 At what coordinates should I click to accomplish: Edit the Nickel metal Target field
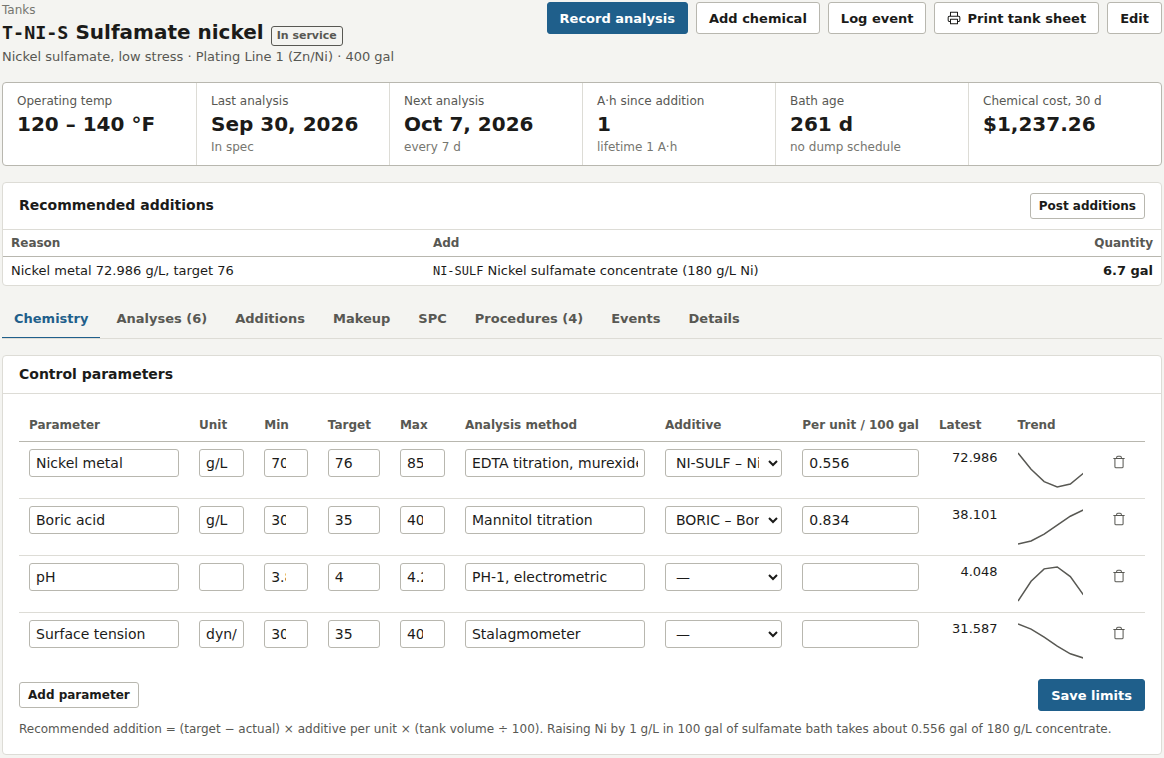(353, 463)
